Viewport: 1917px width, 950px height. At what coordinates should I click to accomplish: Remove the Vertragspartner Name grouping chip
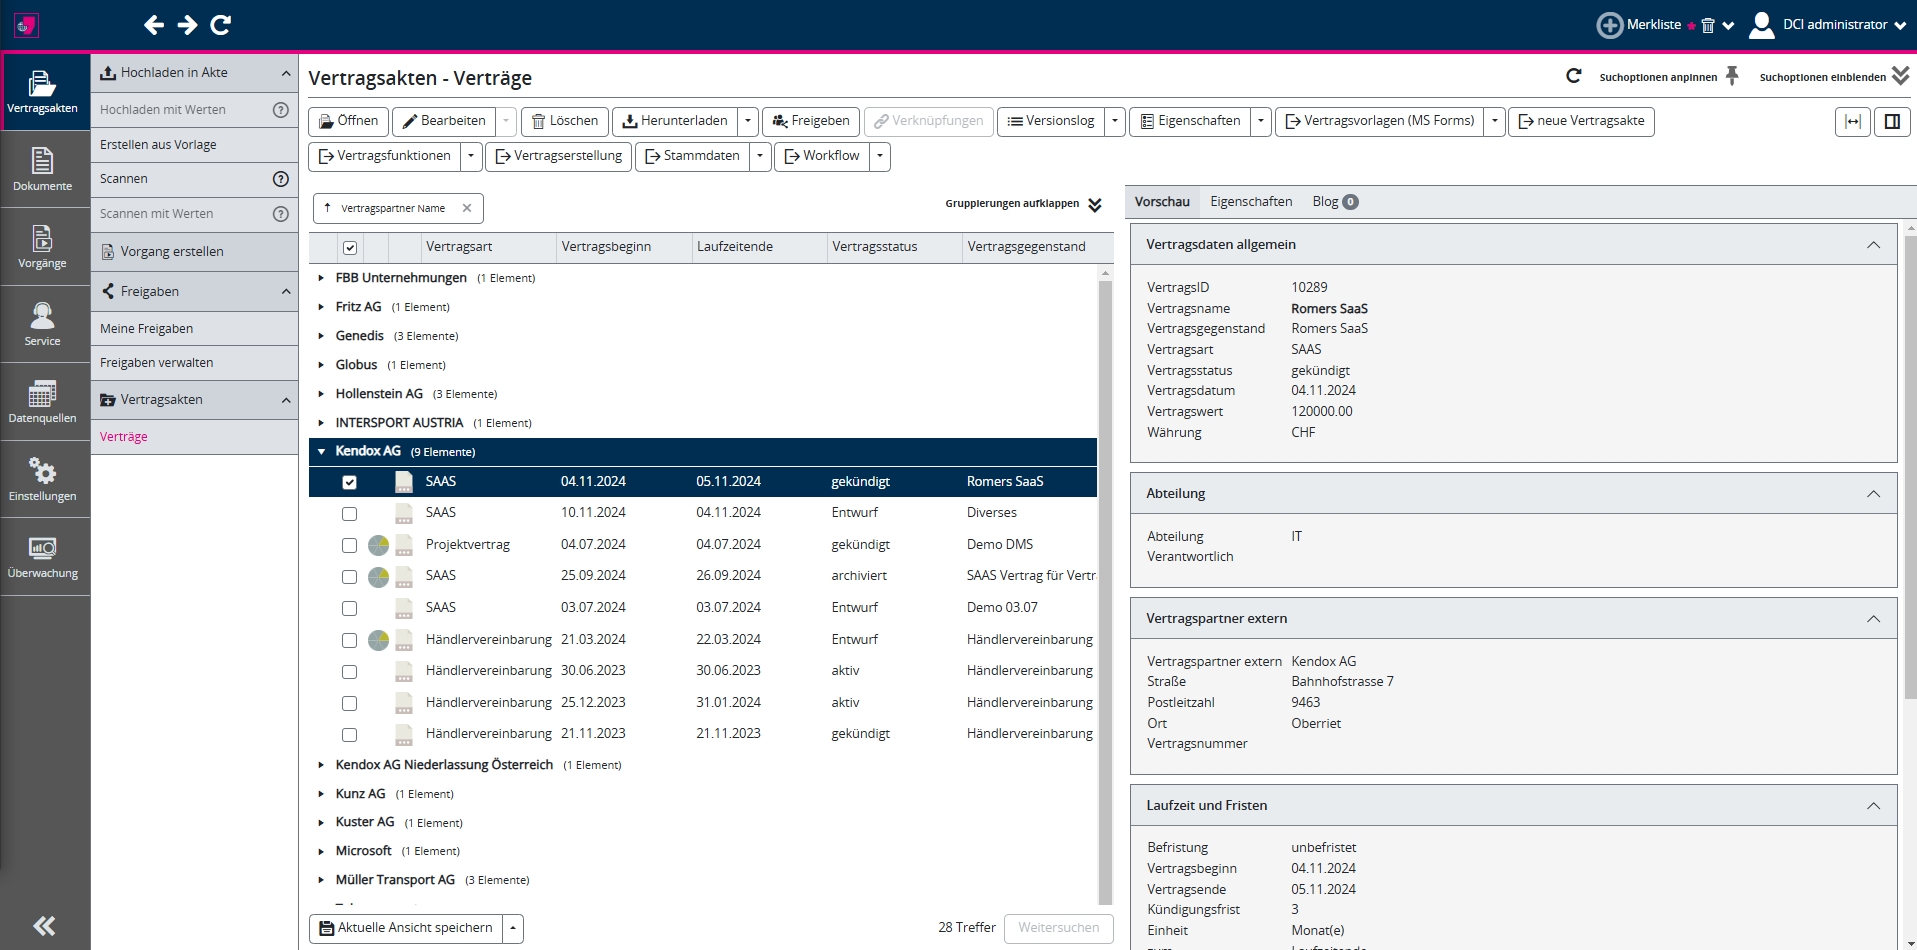pos(467,208)
